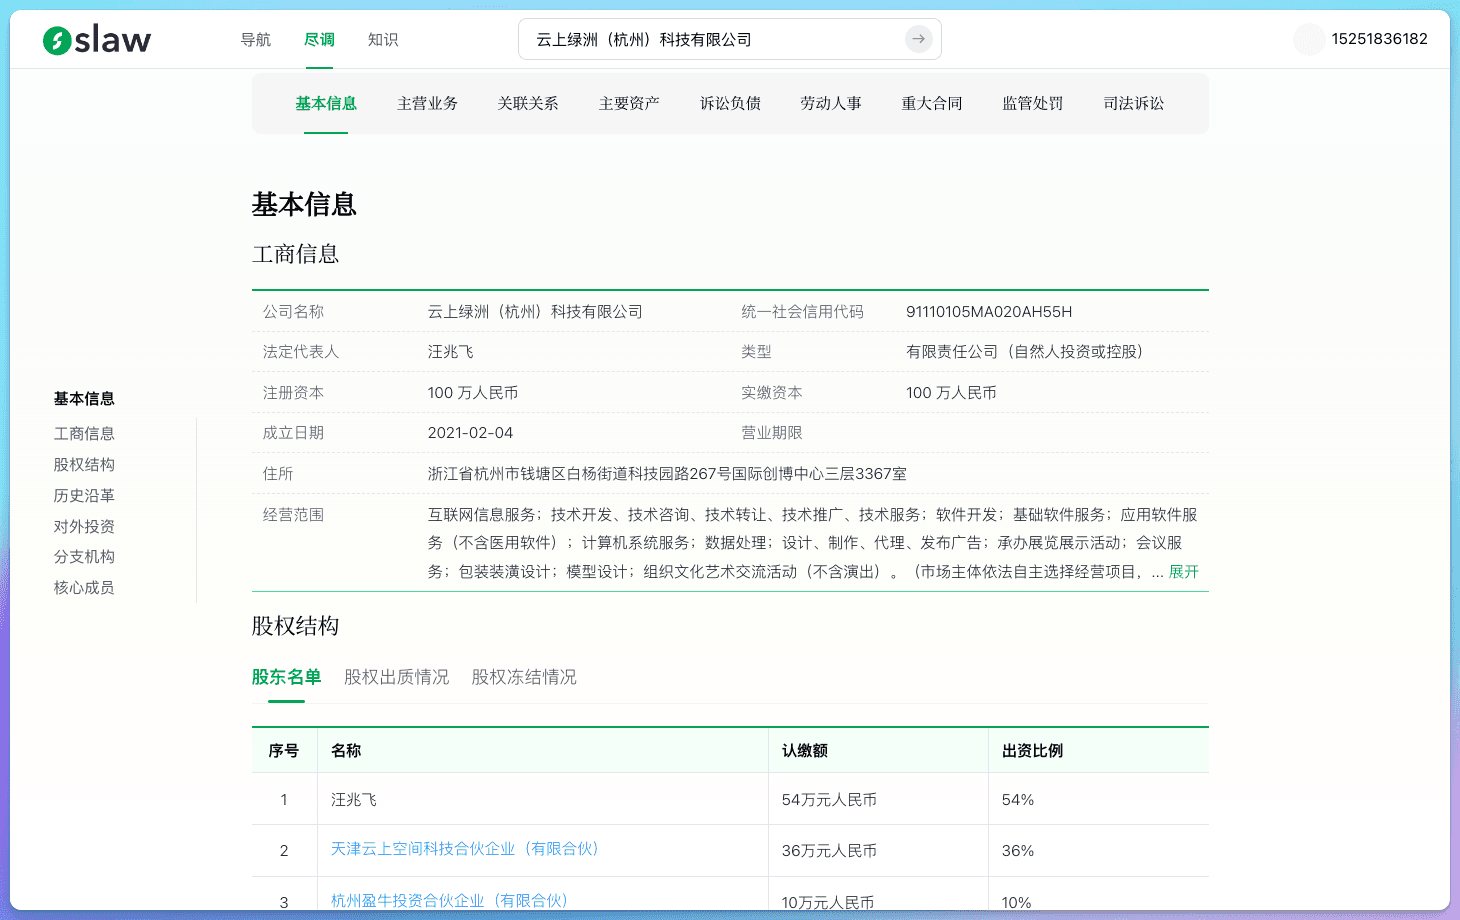Switch to 主营业务 tab
This screenshot has width=1460, height=920.
427,103
